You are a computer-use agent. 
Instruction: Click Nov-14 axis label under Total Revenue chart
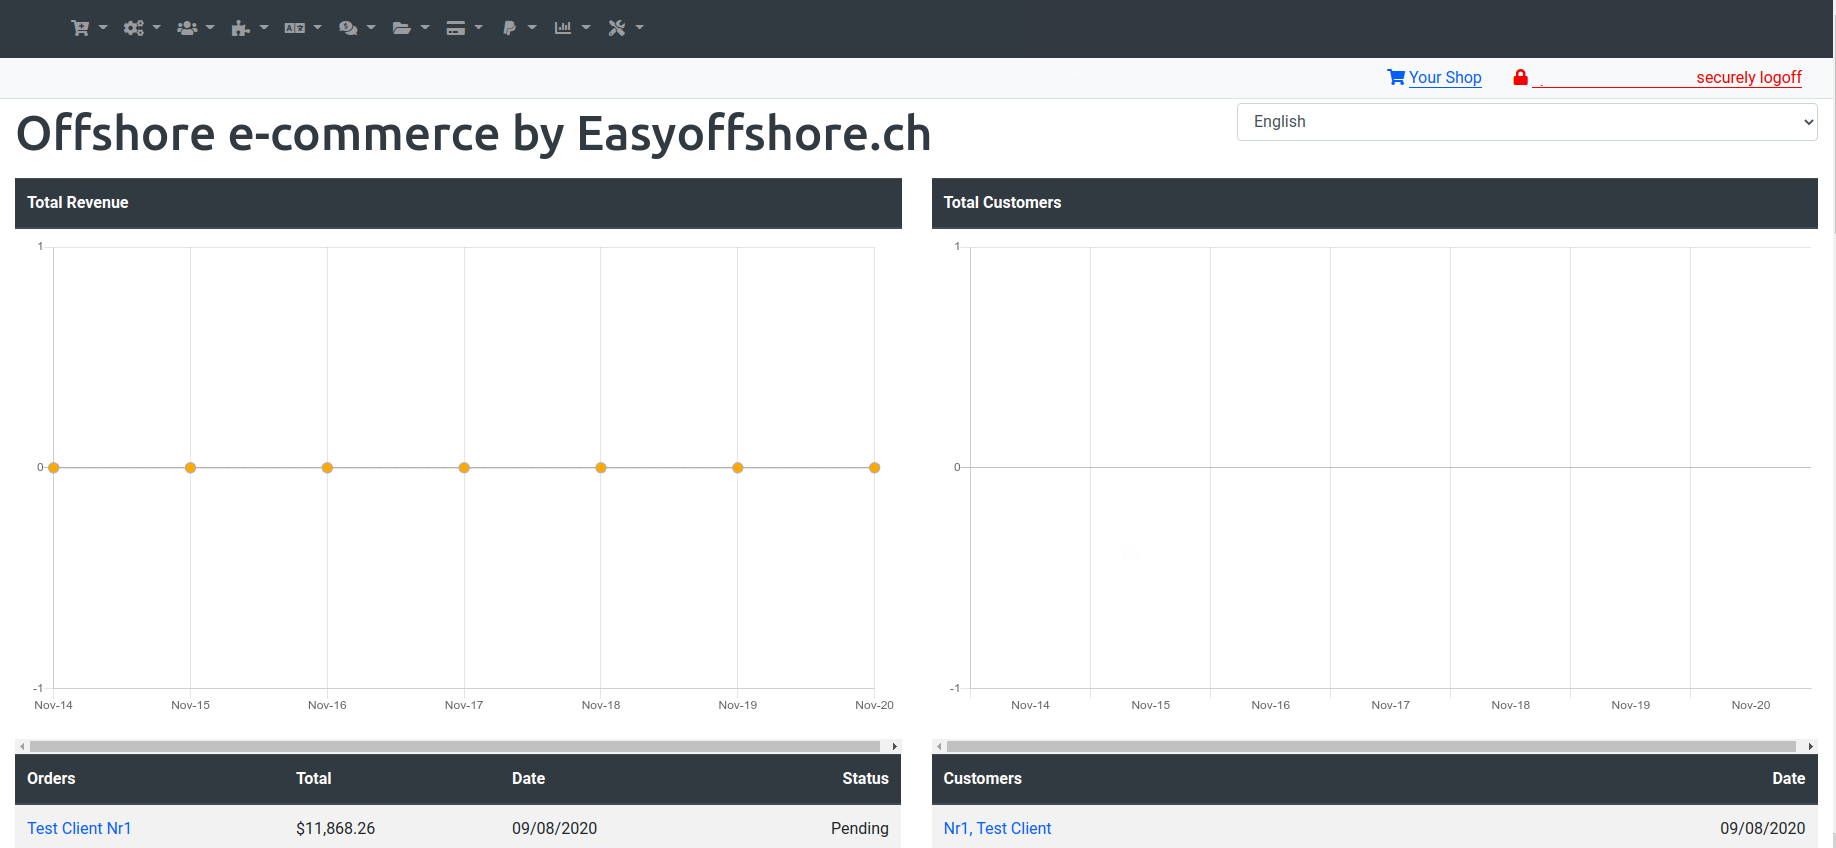point(53,705)
